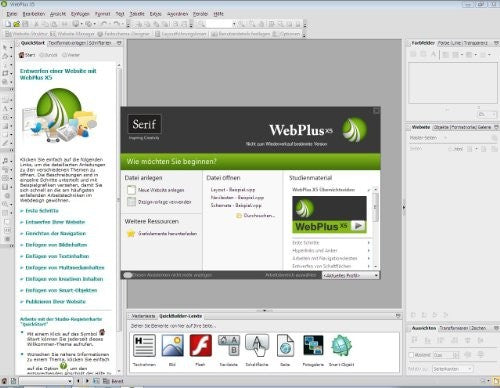Click the Schaltfläche button QuickBuilder icon
This screenshot has height=388, width=500.
(x=257, y=346)
